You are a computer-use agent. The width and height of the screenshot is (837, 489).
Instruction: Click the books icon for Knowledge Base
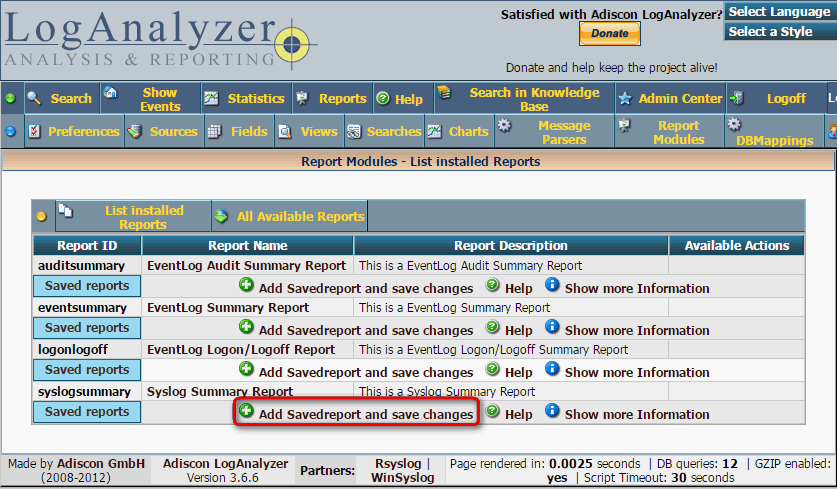444,92
